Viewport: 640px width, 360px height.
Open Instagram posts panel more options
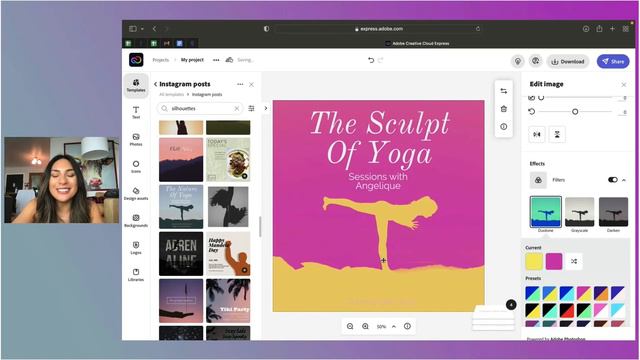click(x=240, y=84)
